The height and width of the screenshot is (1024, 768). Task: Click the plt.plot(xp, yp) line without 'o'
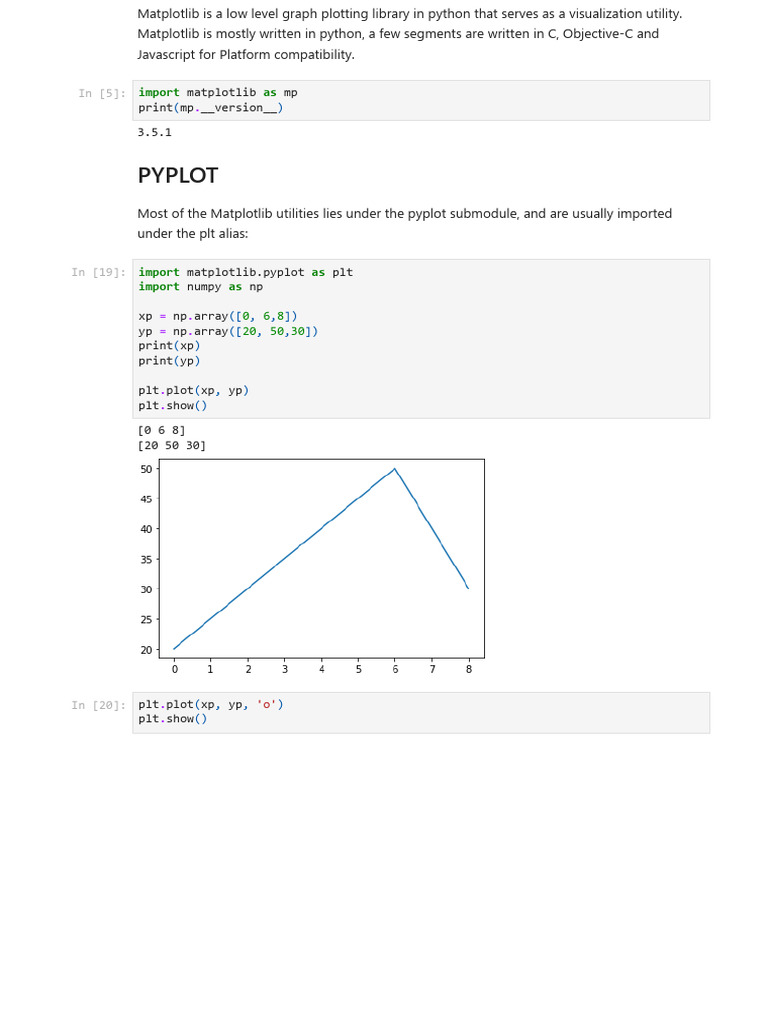(x=193, y=390)
